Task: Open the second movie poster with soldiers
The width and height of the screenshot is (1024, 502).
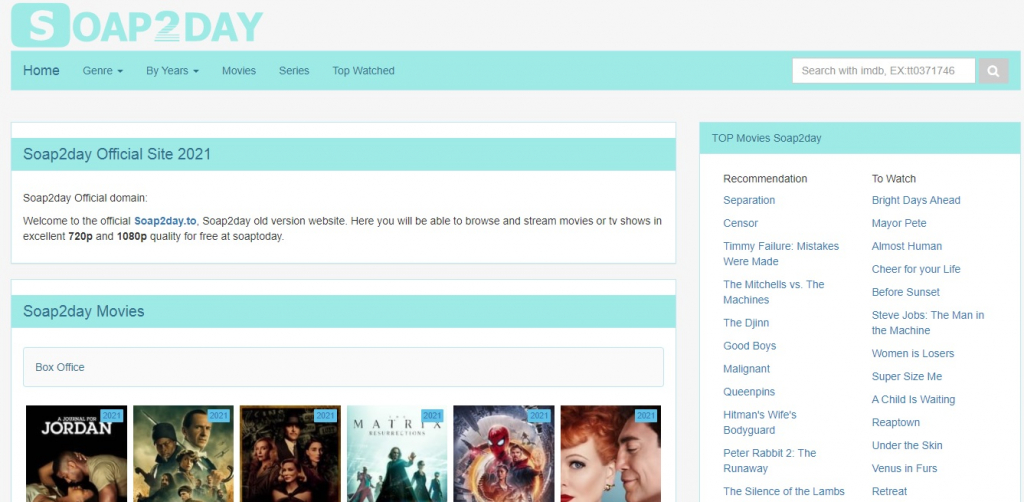Action: 184,454
